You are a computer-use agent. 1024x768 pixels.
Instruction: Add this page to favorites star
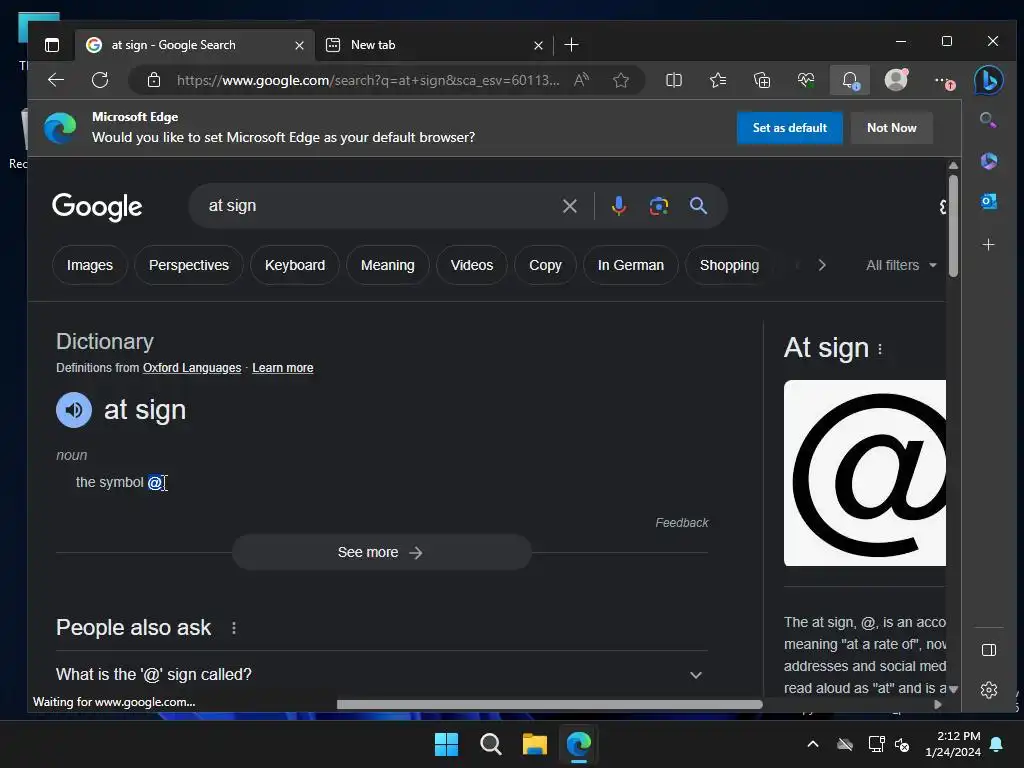click(x=621, y=80)
